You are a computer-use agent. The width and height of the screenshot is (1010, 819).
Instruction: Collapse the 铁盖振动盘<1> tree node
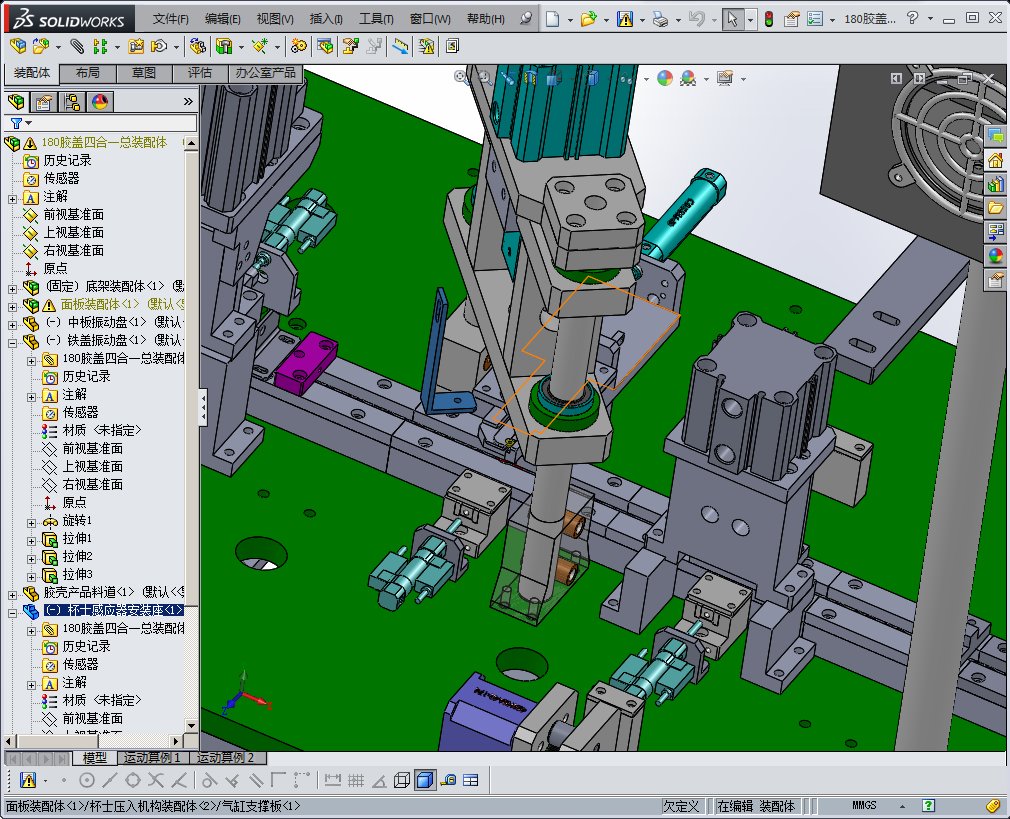[13, 341]
